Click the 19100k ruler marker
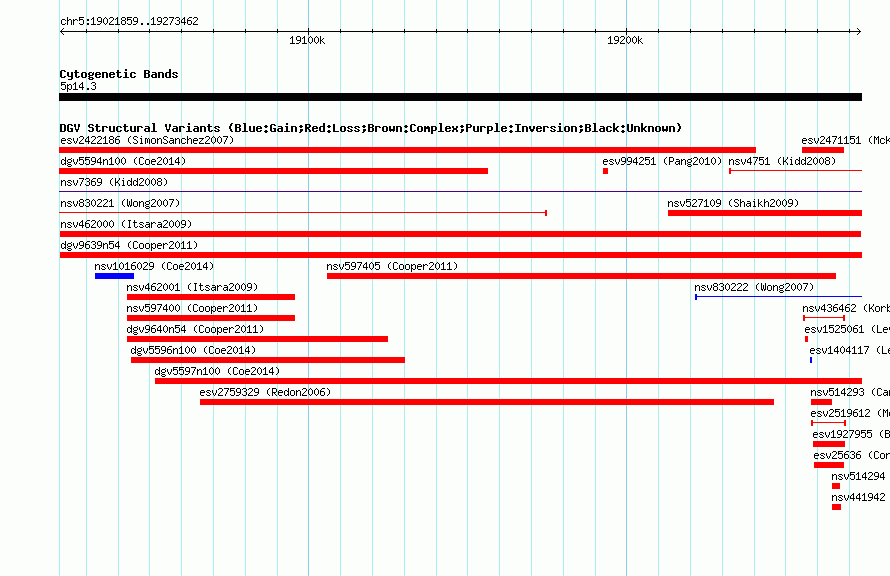The width and height of the screenshot is (890, 576). pyautogui.click(x=307, y=40)
